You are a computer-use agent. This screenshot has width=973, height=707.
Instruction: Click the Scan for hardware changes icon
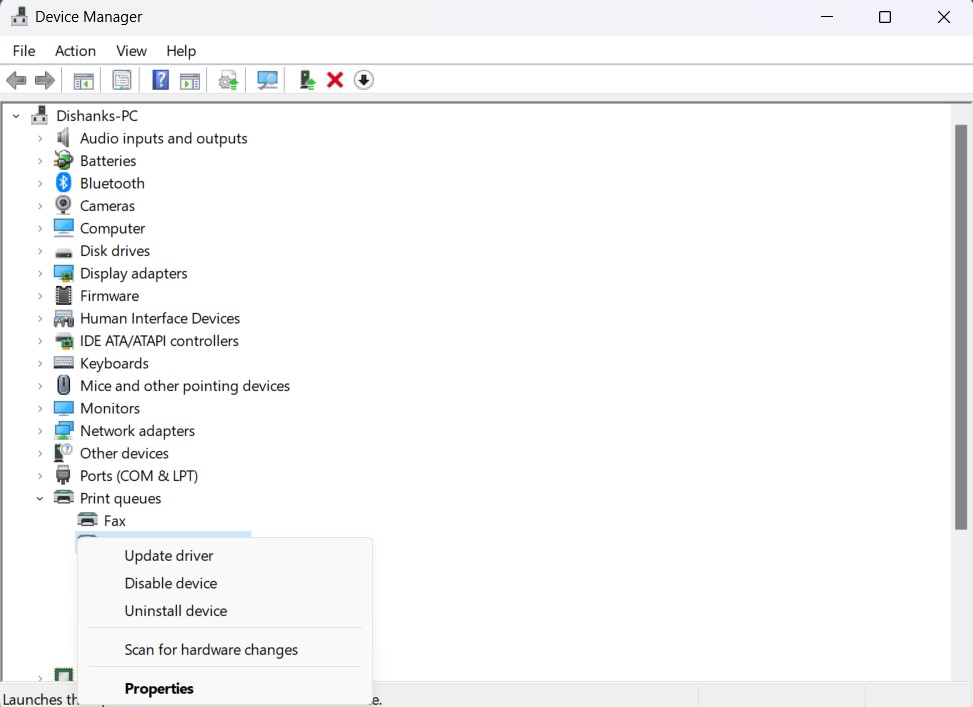266,80
